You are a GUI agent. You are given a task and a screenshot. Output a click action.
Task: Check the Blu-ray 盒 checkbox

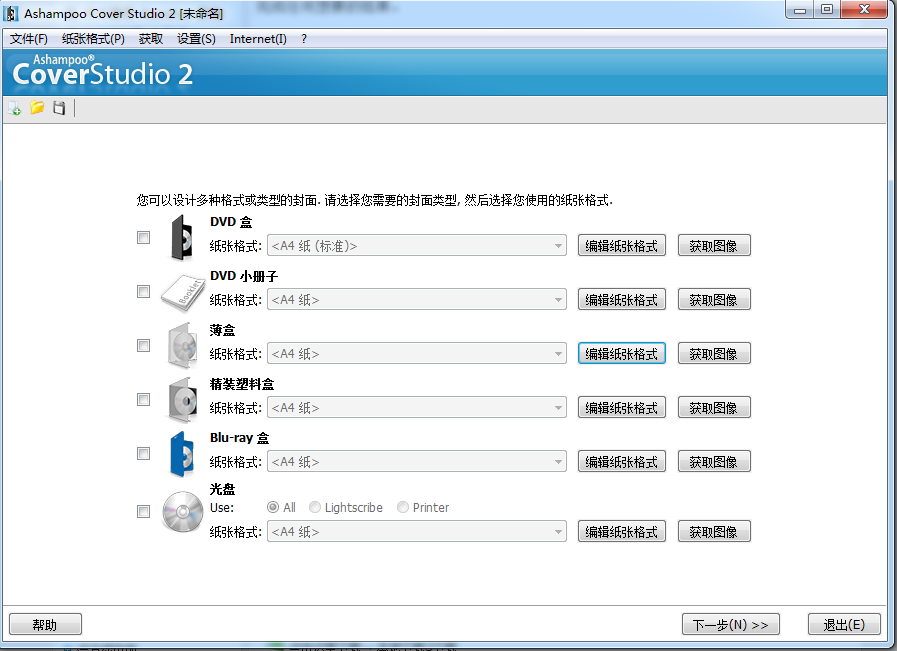coord(144,454)
